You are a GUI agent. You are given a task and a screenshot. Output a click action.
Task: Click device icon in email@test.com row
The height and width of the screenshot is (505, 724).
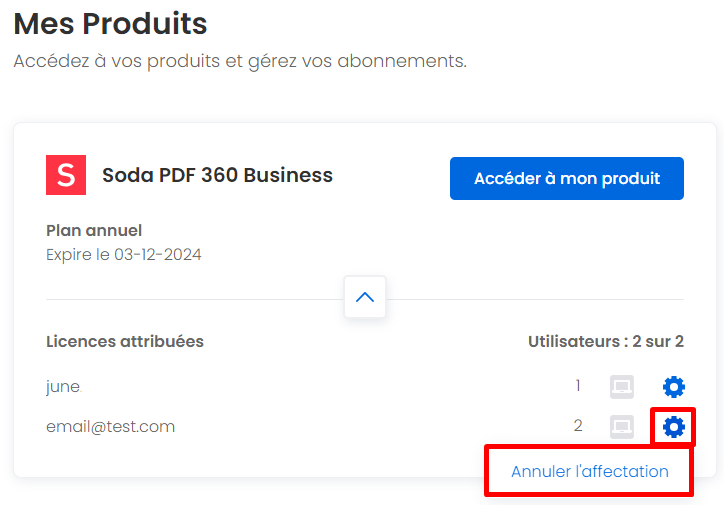click(622, 427)
